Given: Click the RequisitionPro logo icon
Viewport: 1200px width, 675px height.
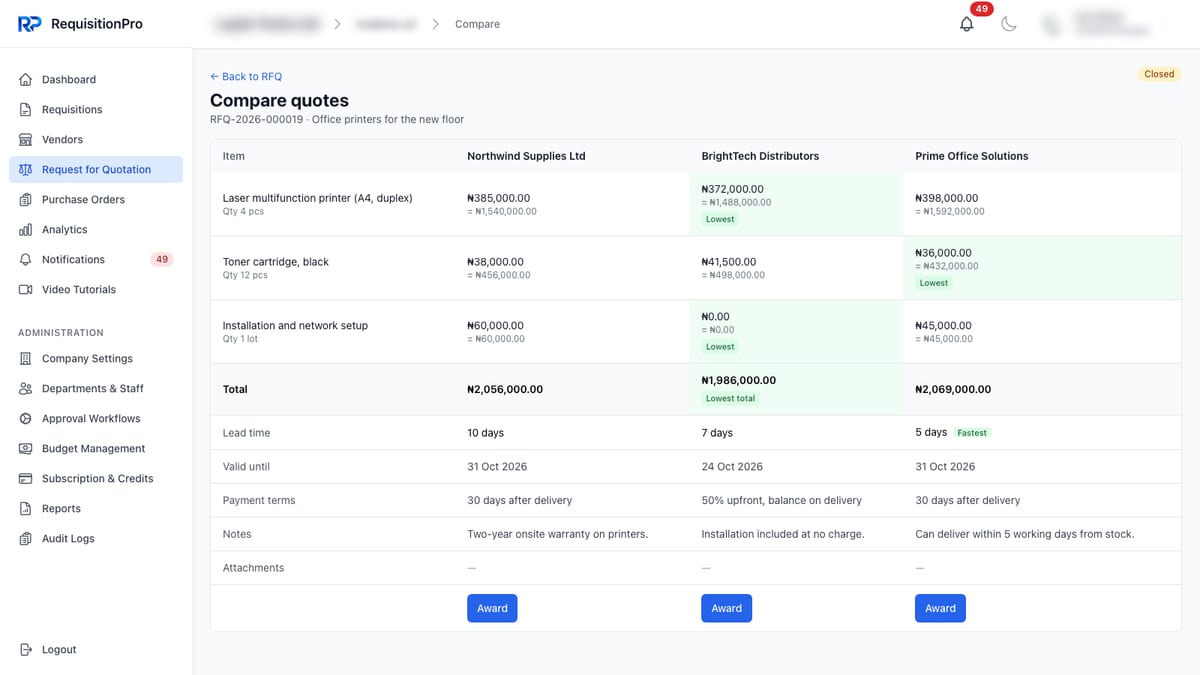Looking at the screenshot, I should [x=30, y=24].
